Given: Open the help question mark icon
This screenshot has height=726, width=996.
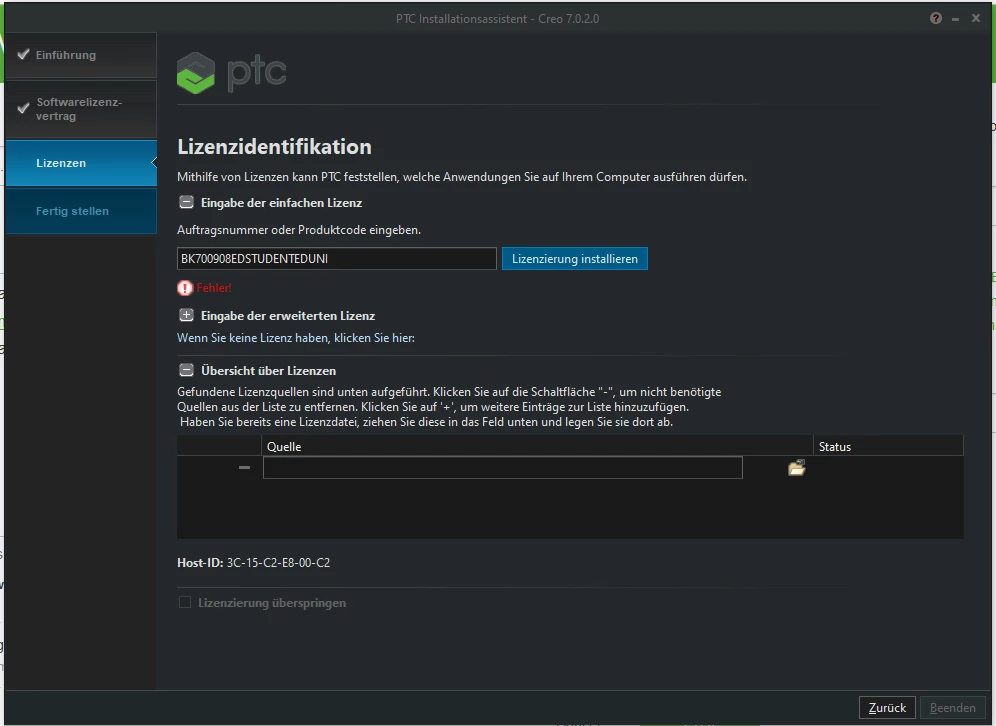Looking at the screenshot, I should [936, 18].
